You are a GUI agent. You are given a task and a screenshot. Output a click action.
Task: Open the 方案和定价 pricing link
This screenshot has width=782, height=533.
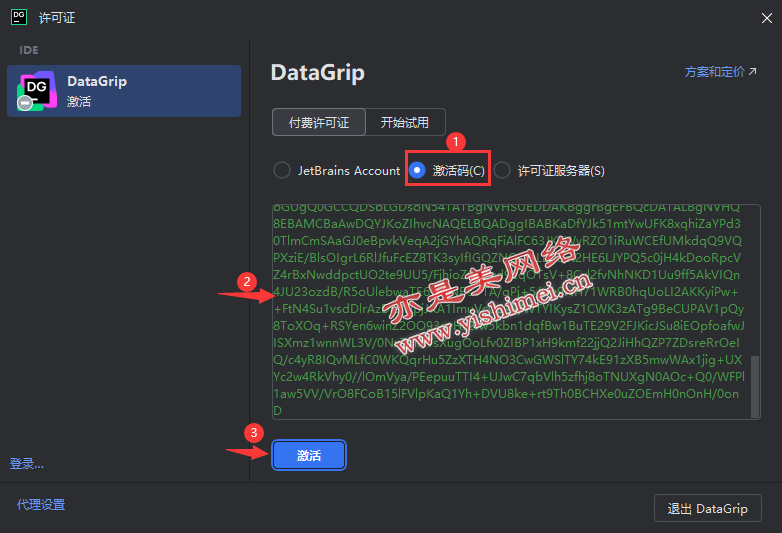coord(720,72)
